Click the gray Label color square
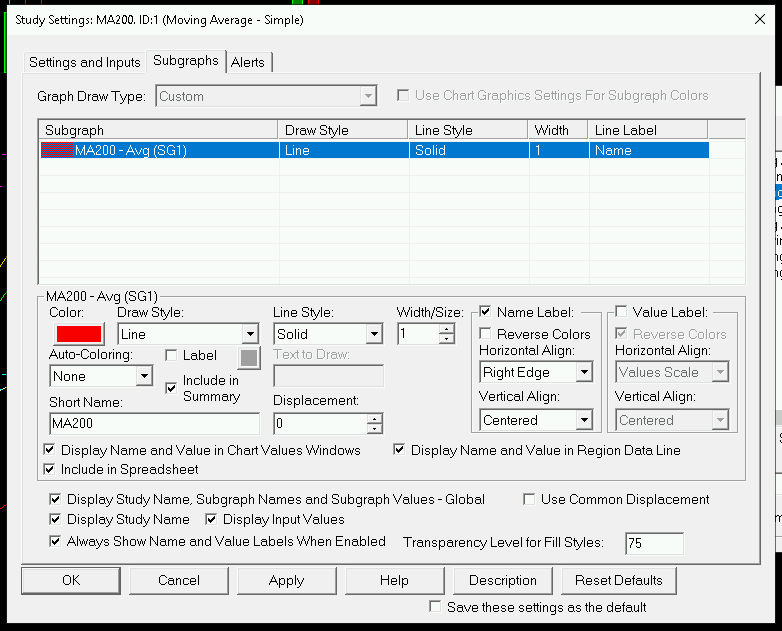782x631 pixels. pos(247,357)
